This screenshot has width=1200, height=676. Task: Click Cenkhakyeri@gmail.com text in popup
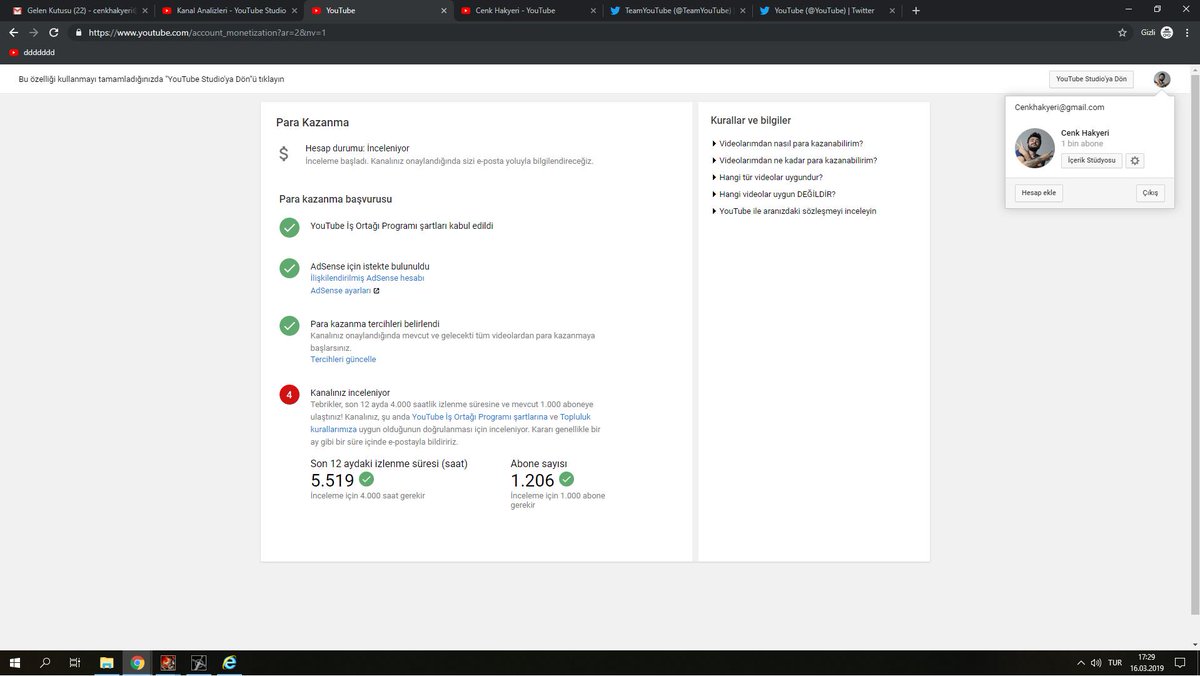(1059, 107)
